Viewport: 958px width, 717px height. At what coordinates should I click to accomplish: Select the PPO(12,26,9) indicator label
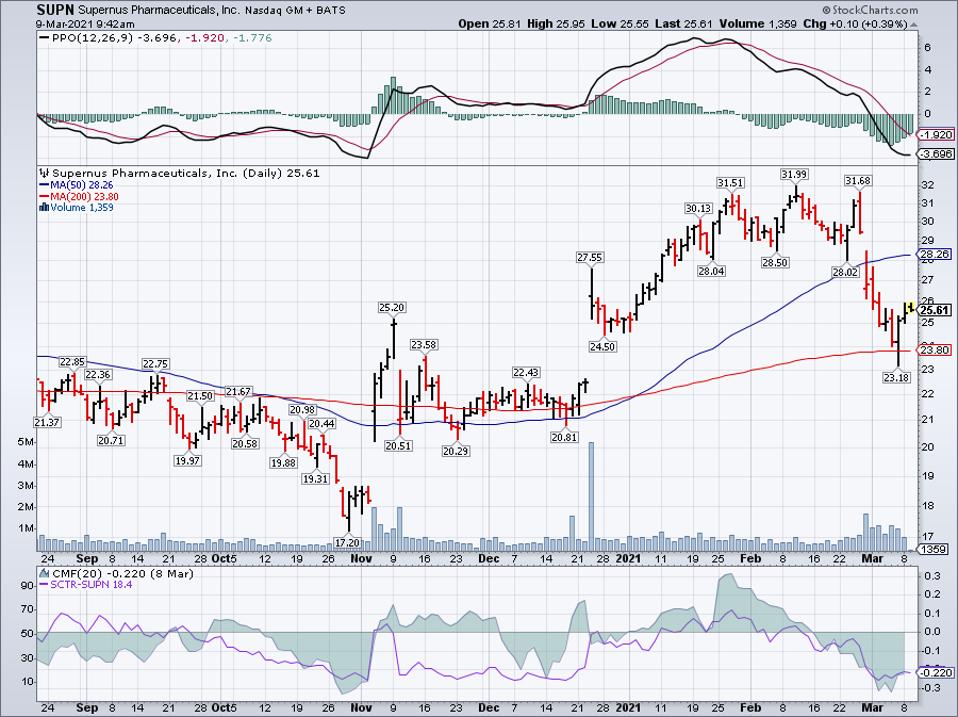(92, 38)
